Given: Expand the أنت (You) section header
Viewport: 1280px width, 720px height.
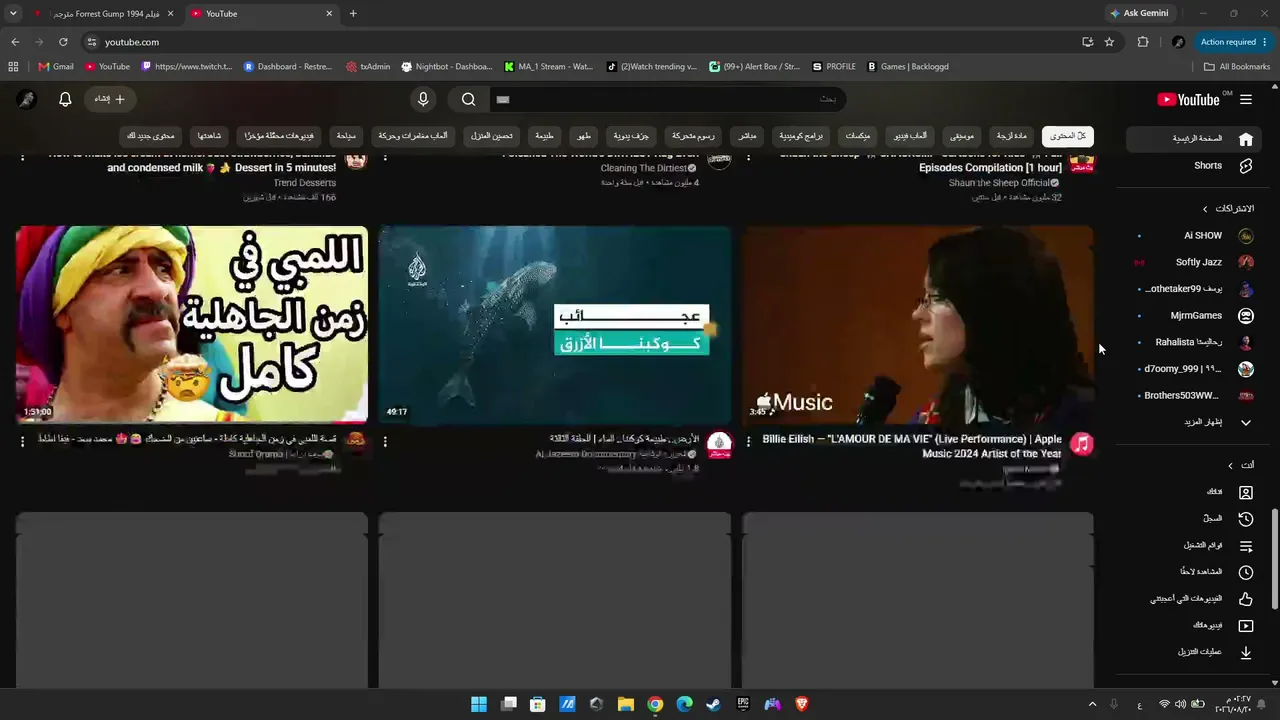Looking at the screenshot, I should pyautogui.click(x=1241, y=465).
